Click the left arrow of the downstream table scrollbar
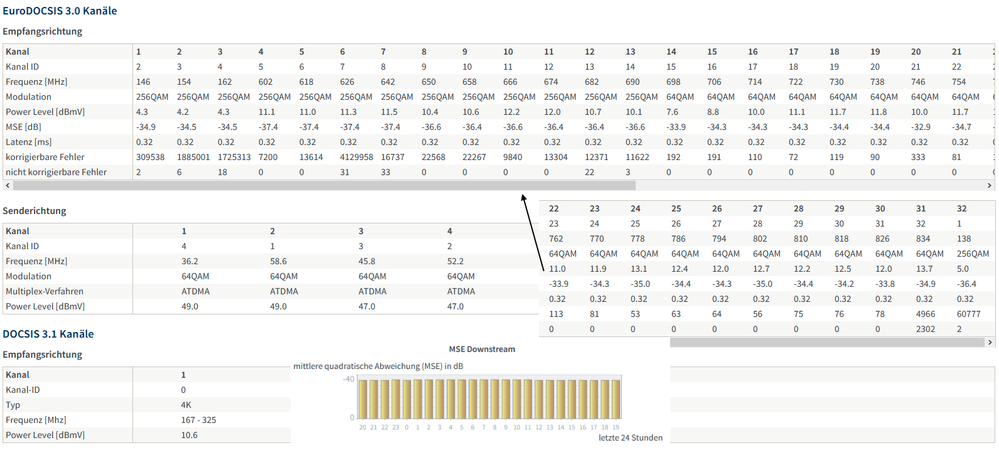999x450 pixels. click(7, 185)
